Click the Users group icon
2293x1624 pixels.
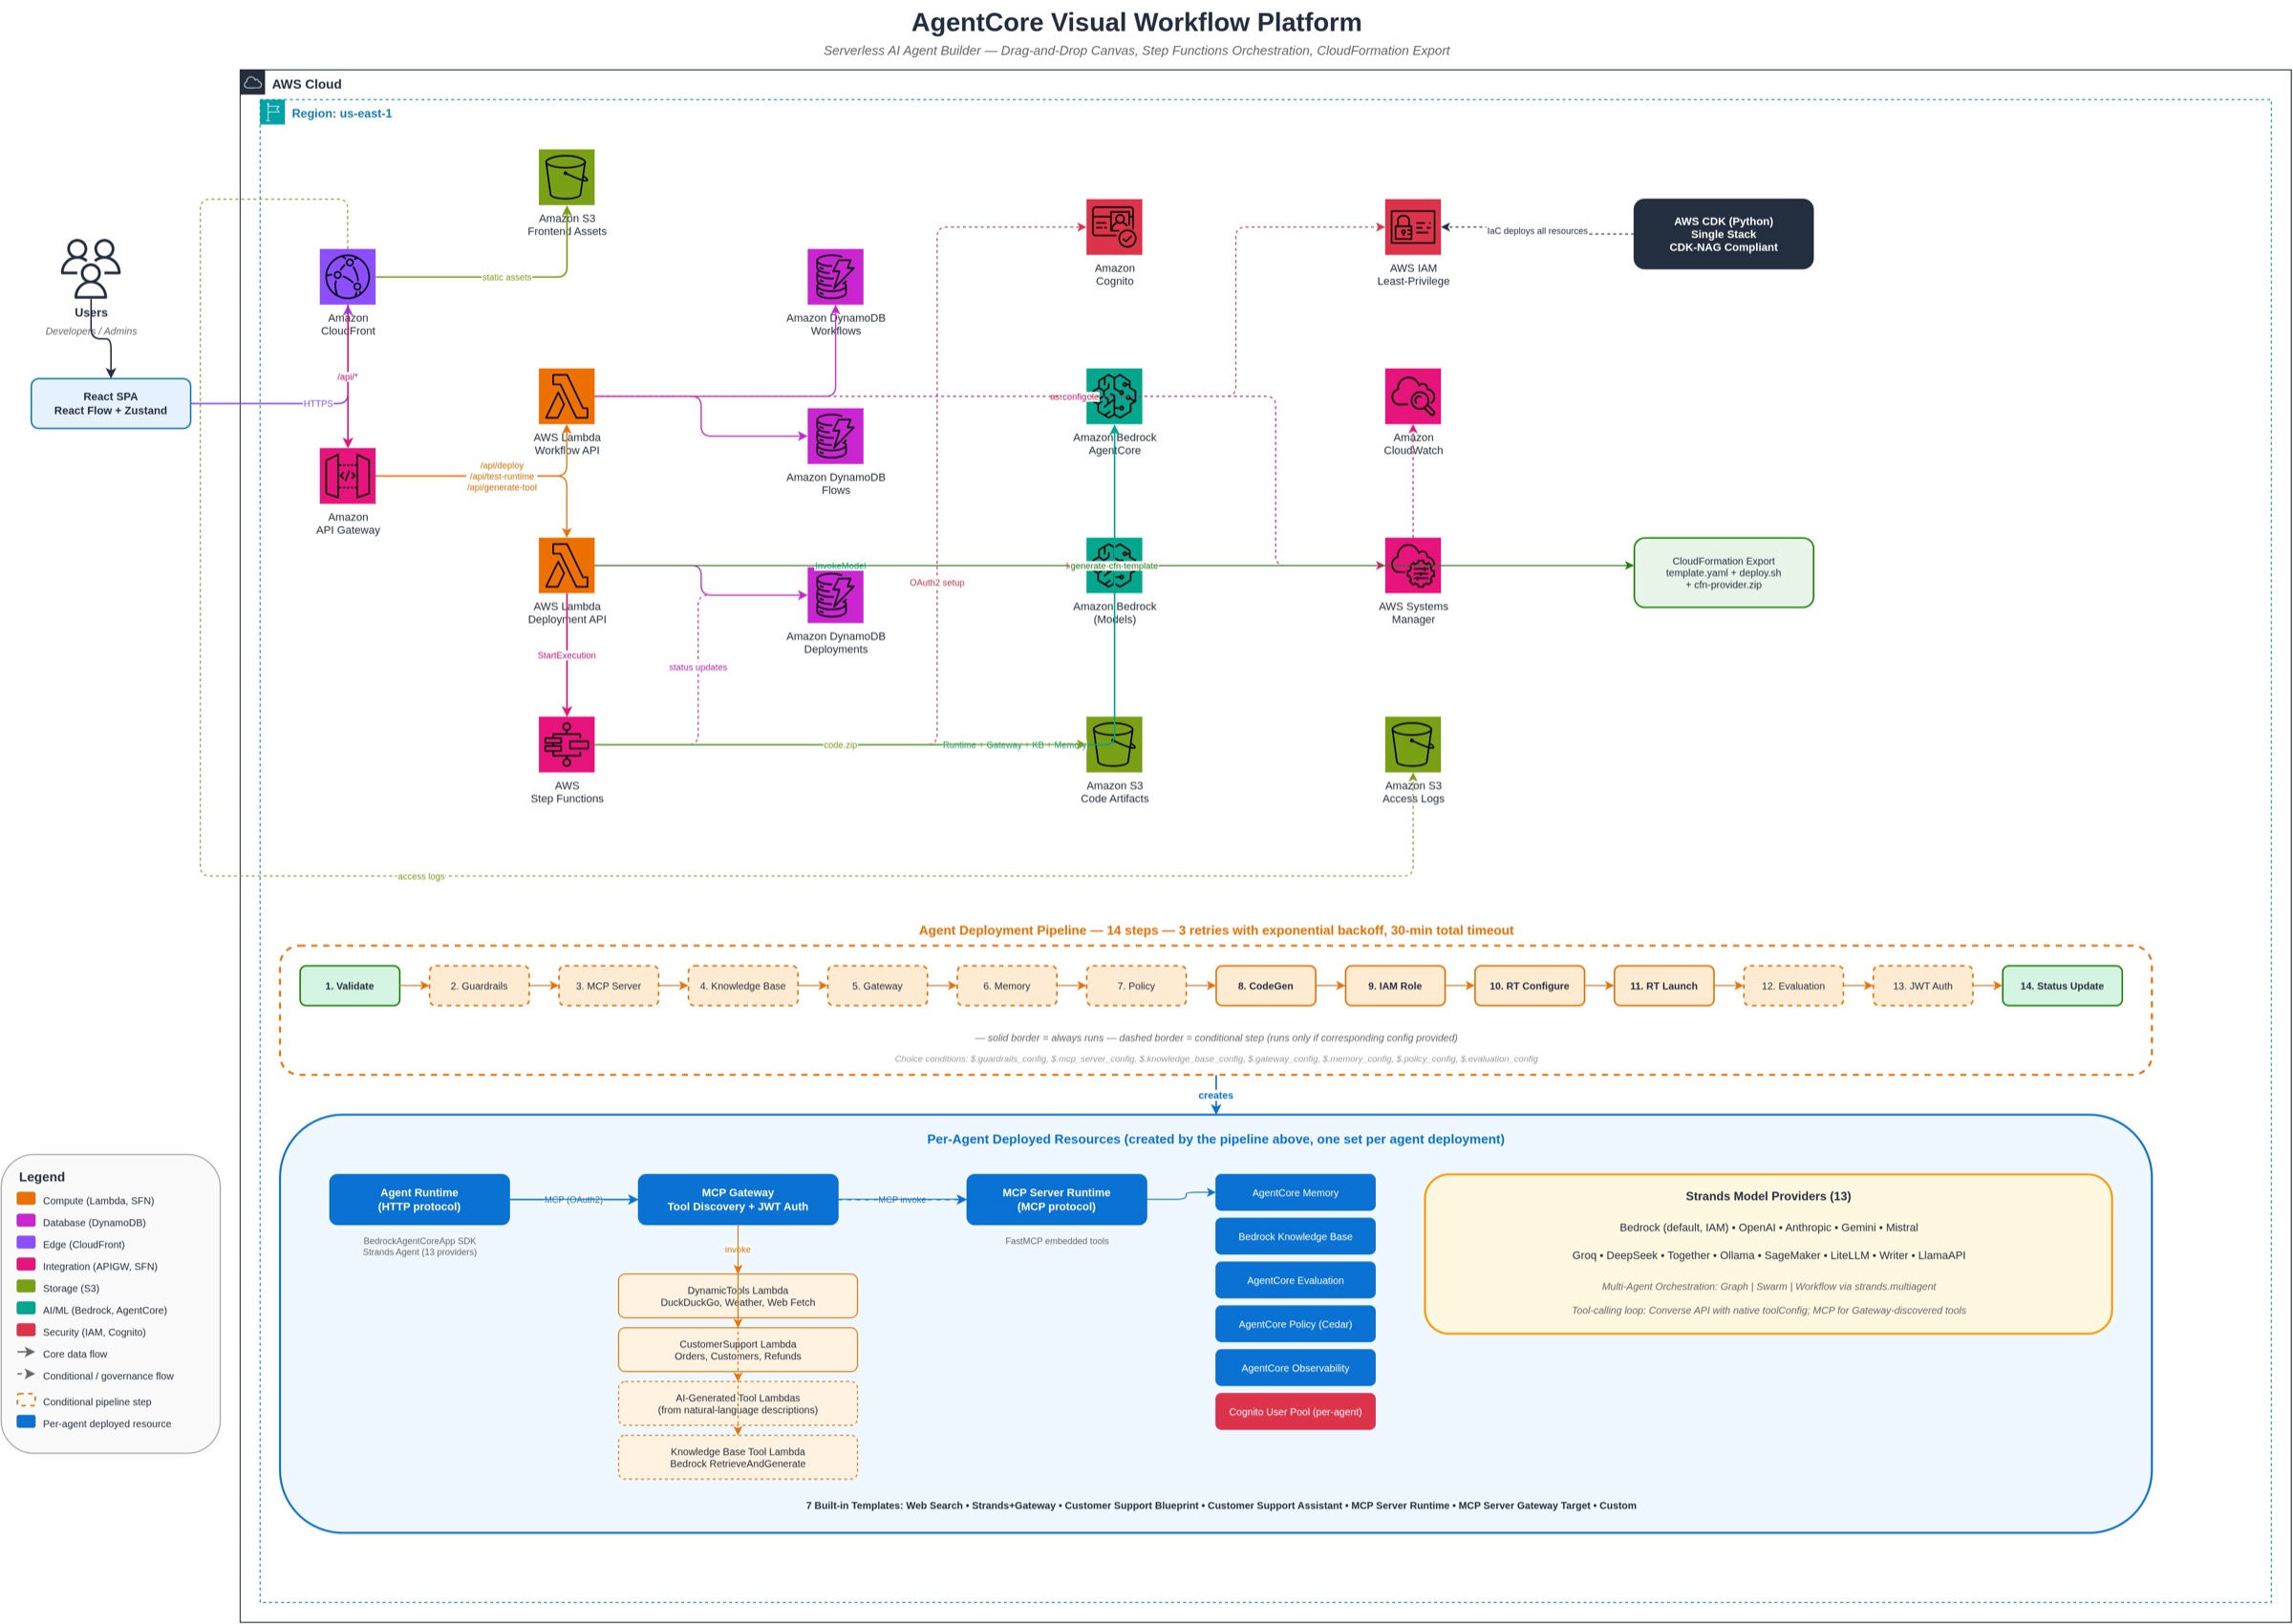click(90, 268)
